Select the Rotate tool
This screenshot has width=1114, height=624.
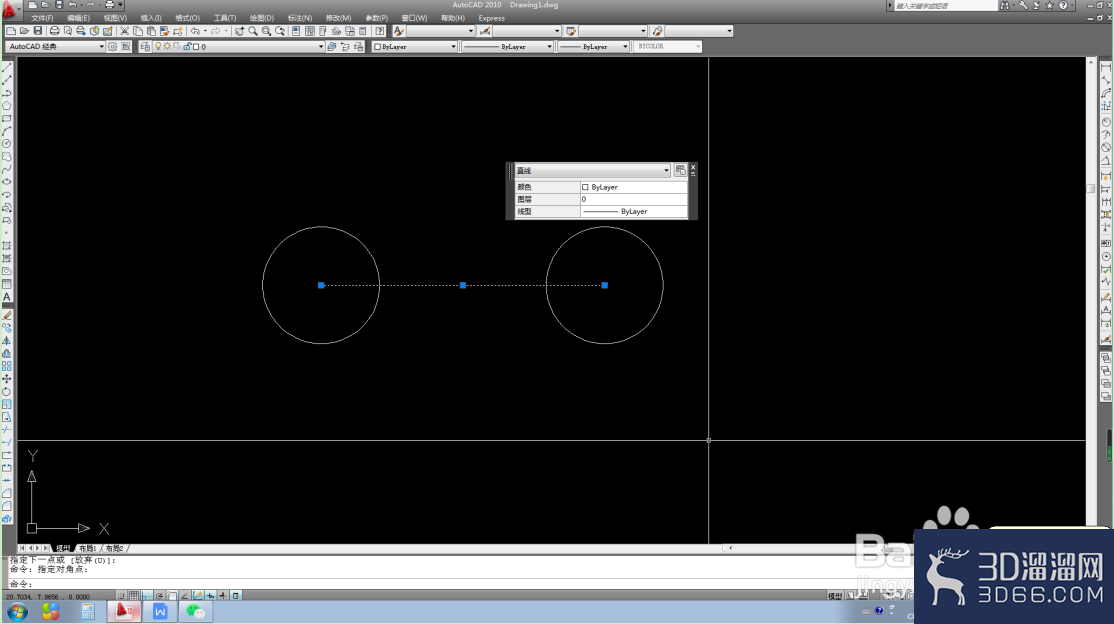(7, 392)
